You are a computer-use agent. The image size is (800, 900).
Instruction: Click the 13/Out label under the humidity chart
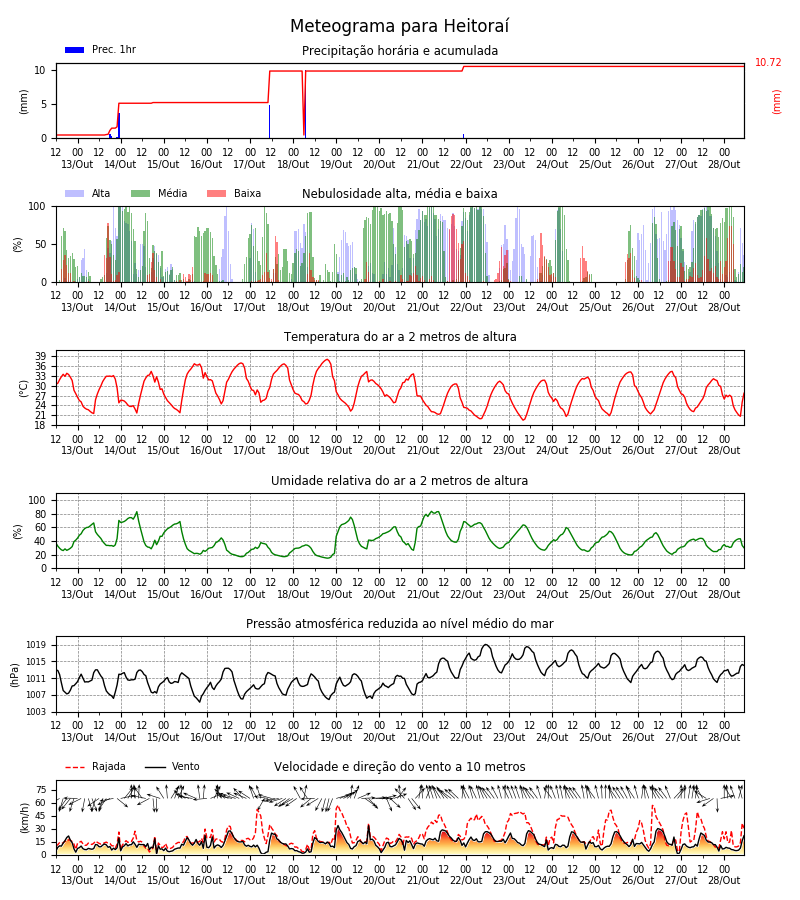pos(77,594)
